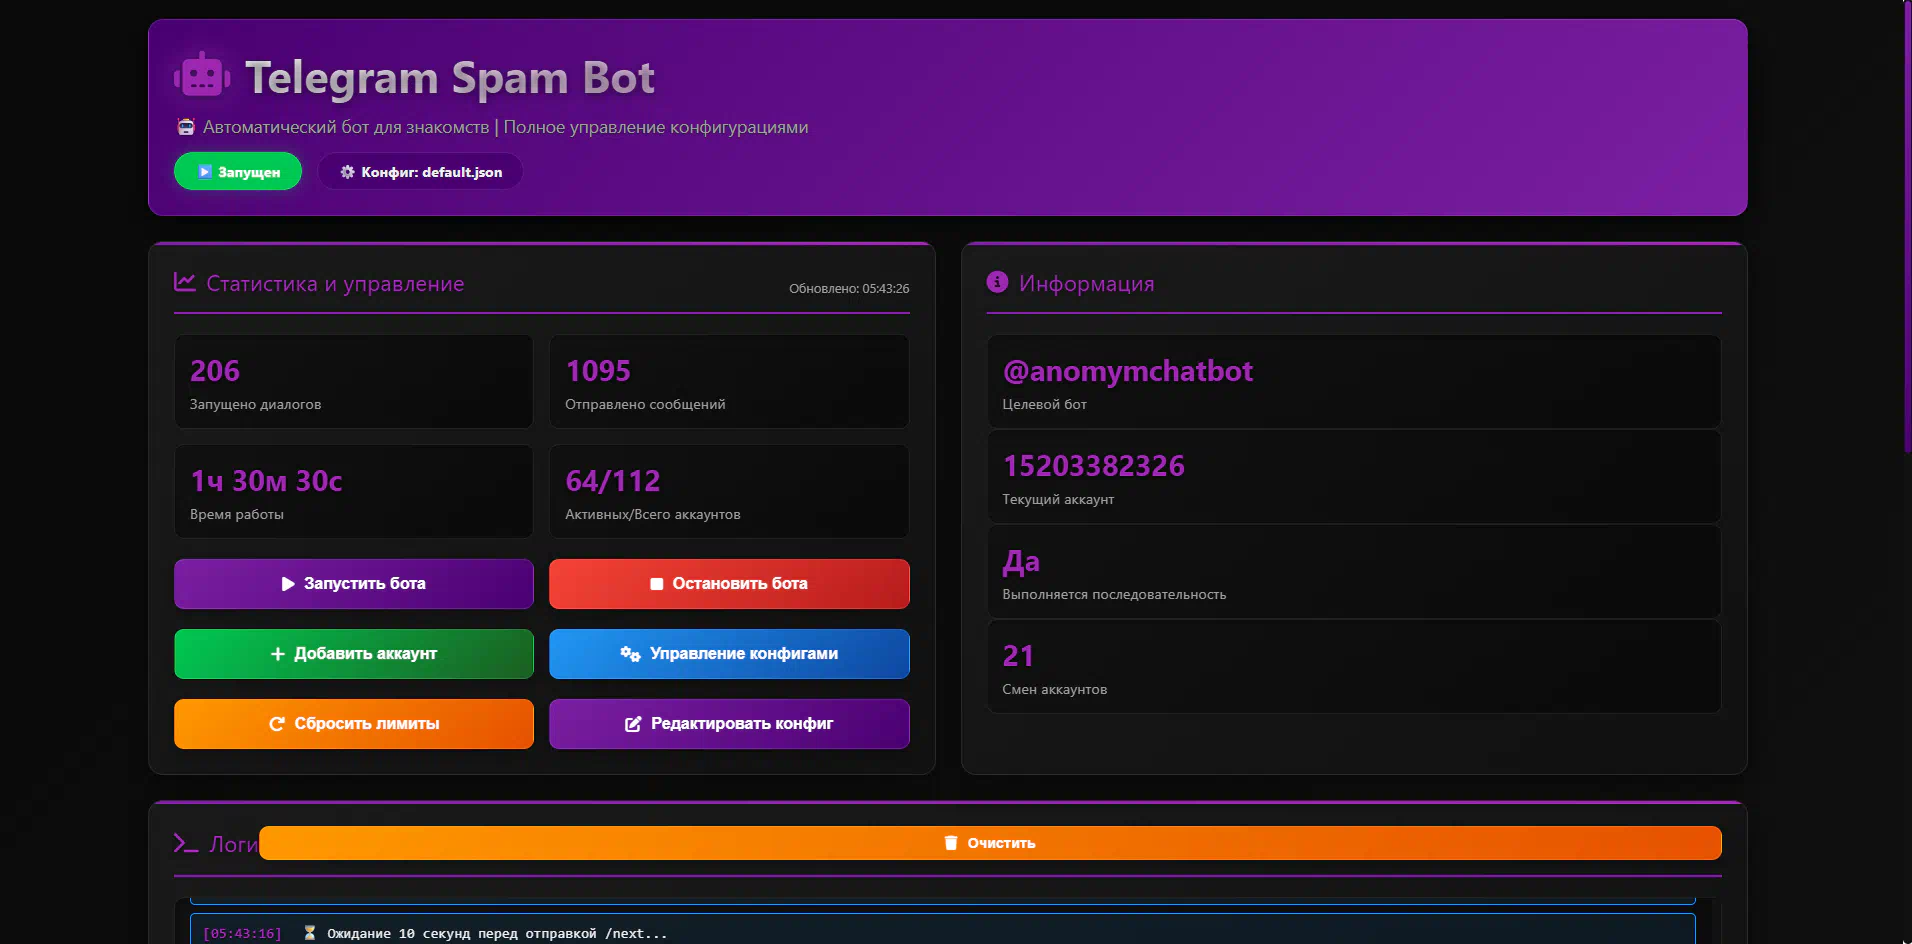The image size is (1912, 944).
Task: Click the hourglass icon in the log entry
Action: [310, 933]
